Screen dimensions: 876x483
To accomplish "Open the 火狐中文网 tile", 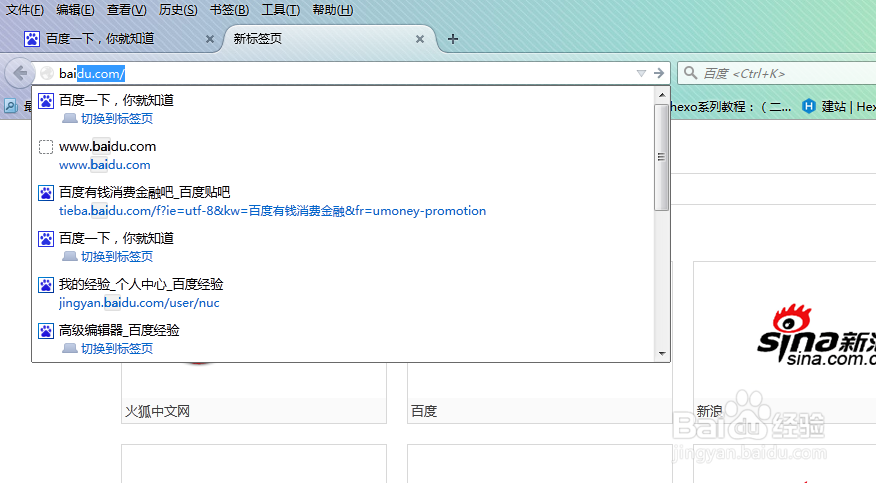I will tap(254, 391).
